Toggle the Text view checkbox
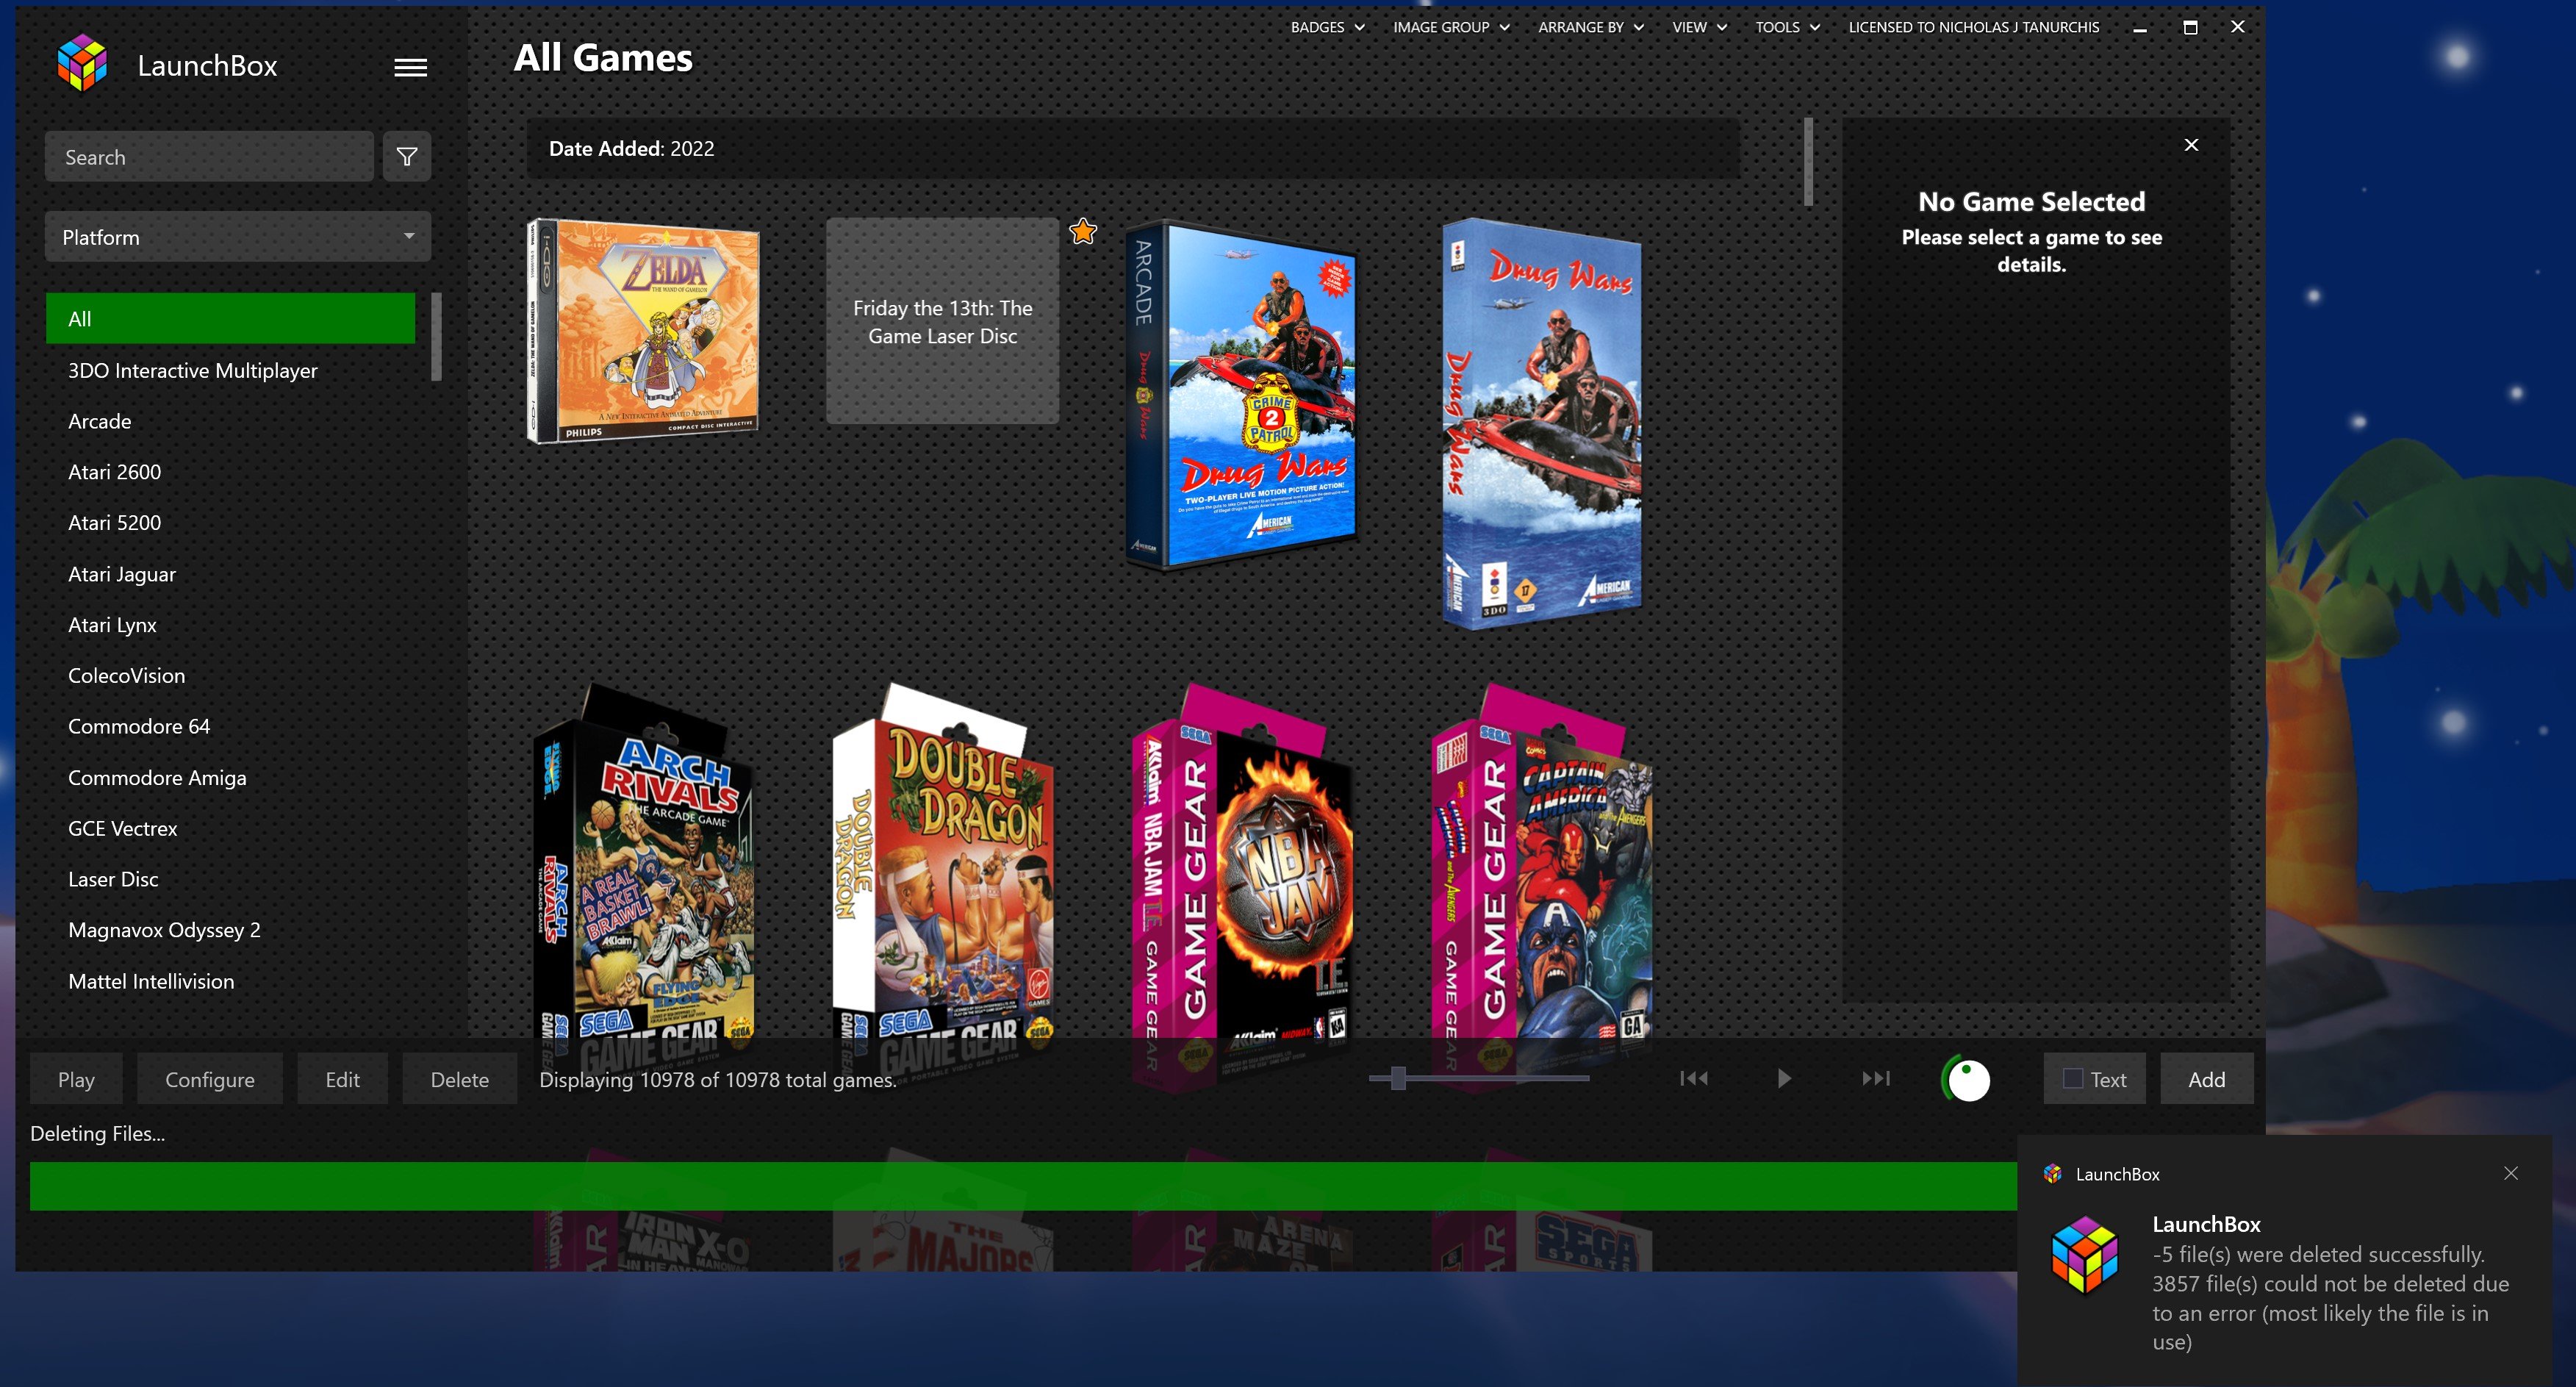This screenshot has height=1387, width=2576. [2073, 1079]
